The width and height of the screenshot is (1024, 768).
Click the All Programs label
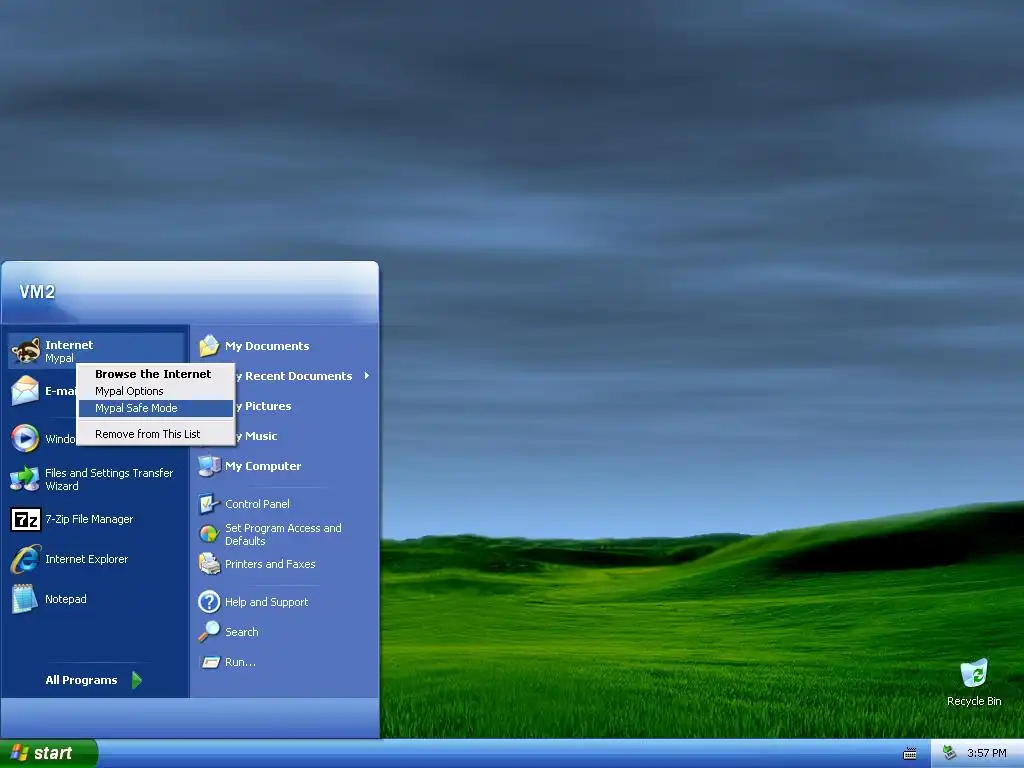tap(81, 680)
